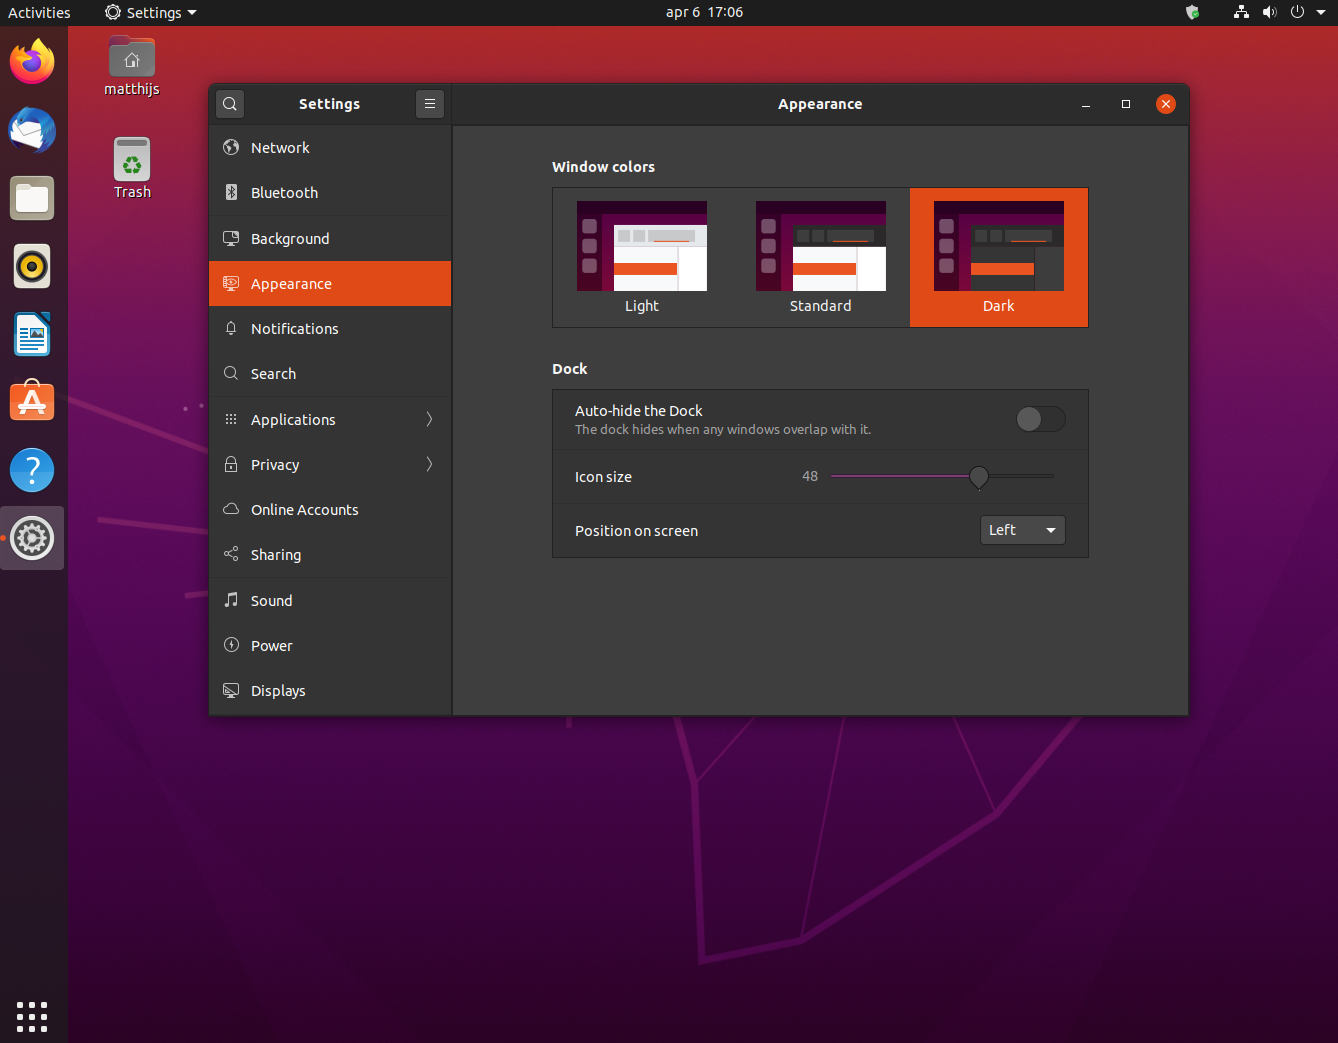This screenshot has height=1043, width=1338.
Task: Launch Thunderbird Mail from the dock
Action: tap(32, 130)
